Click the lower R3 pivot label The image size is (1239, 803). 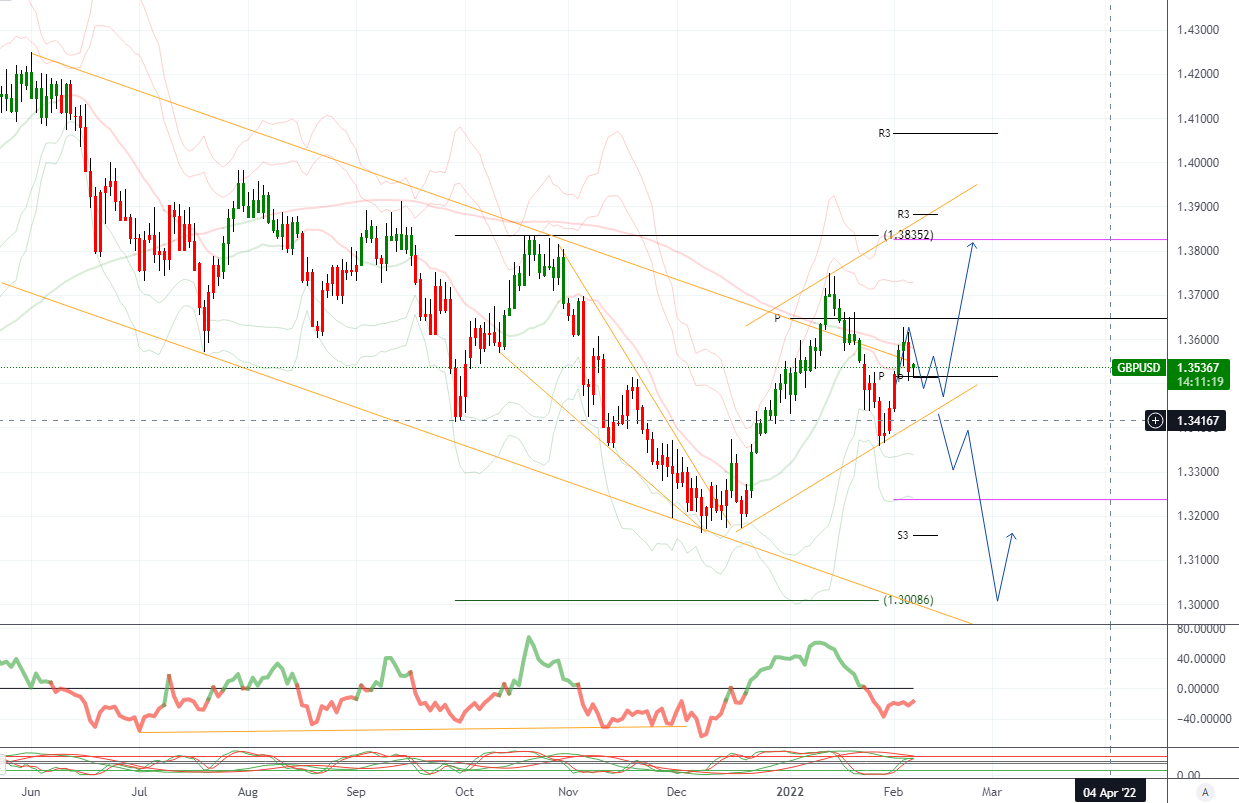point(903,214)
